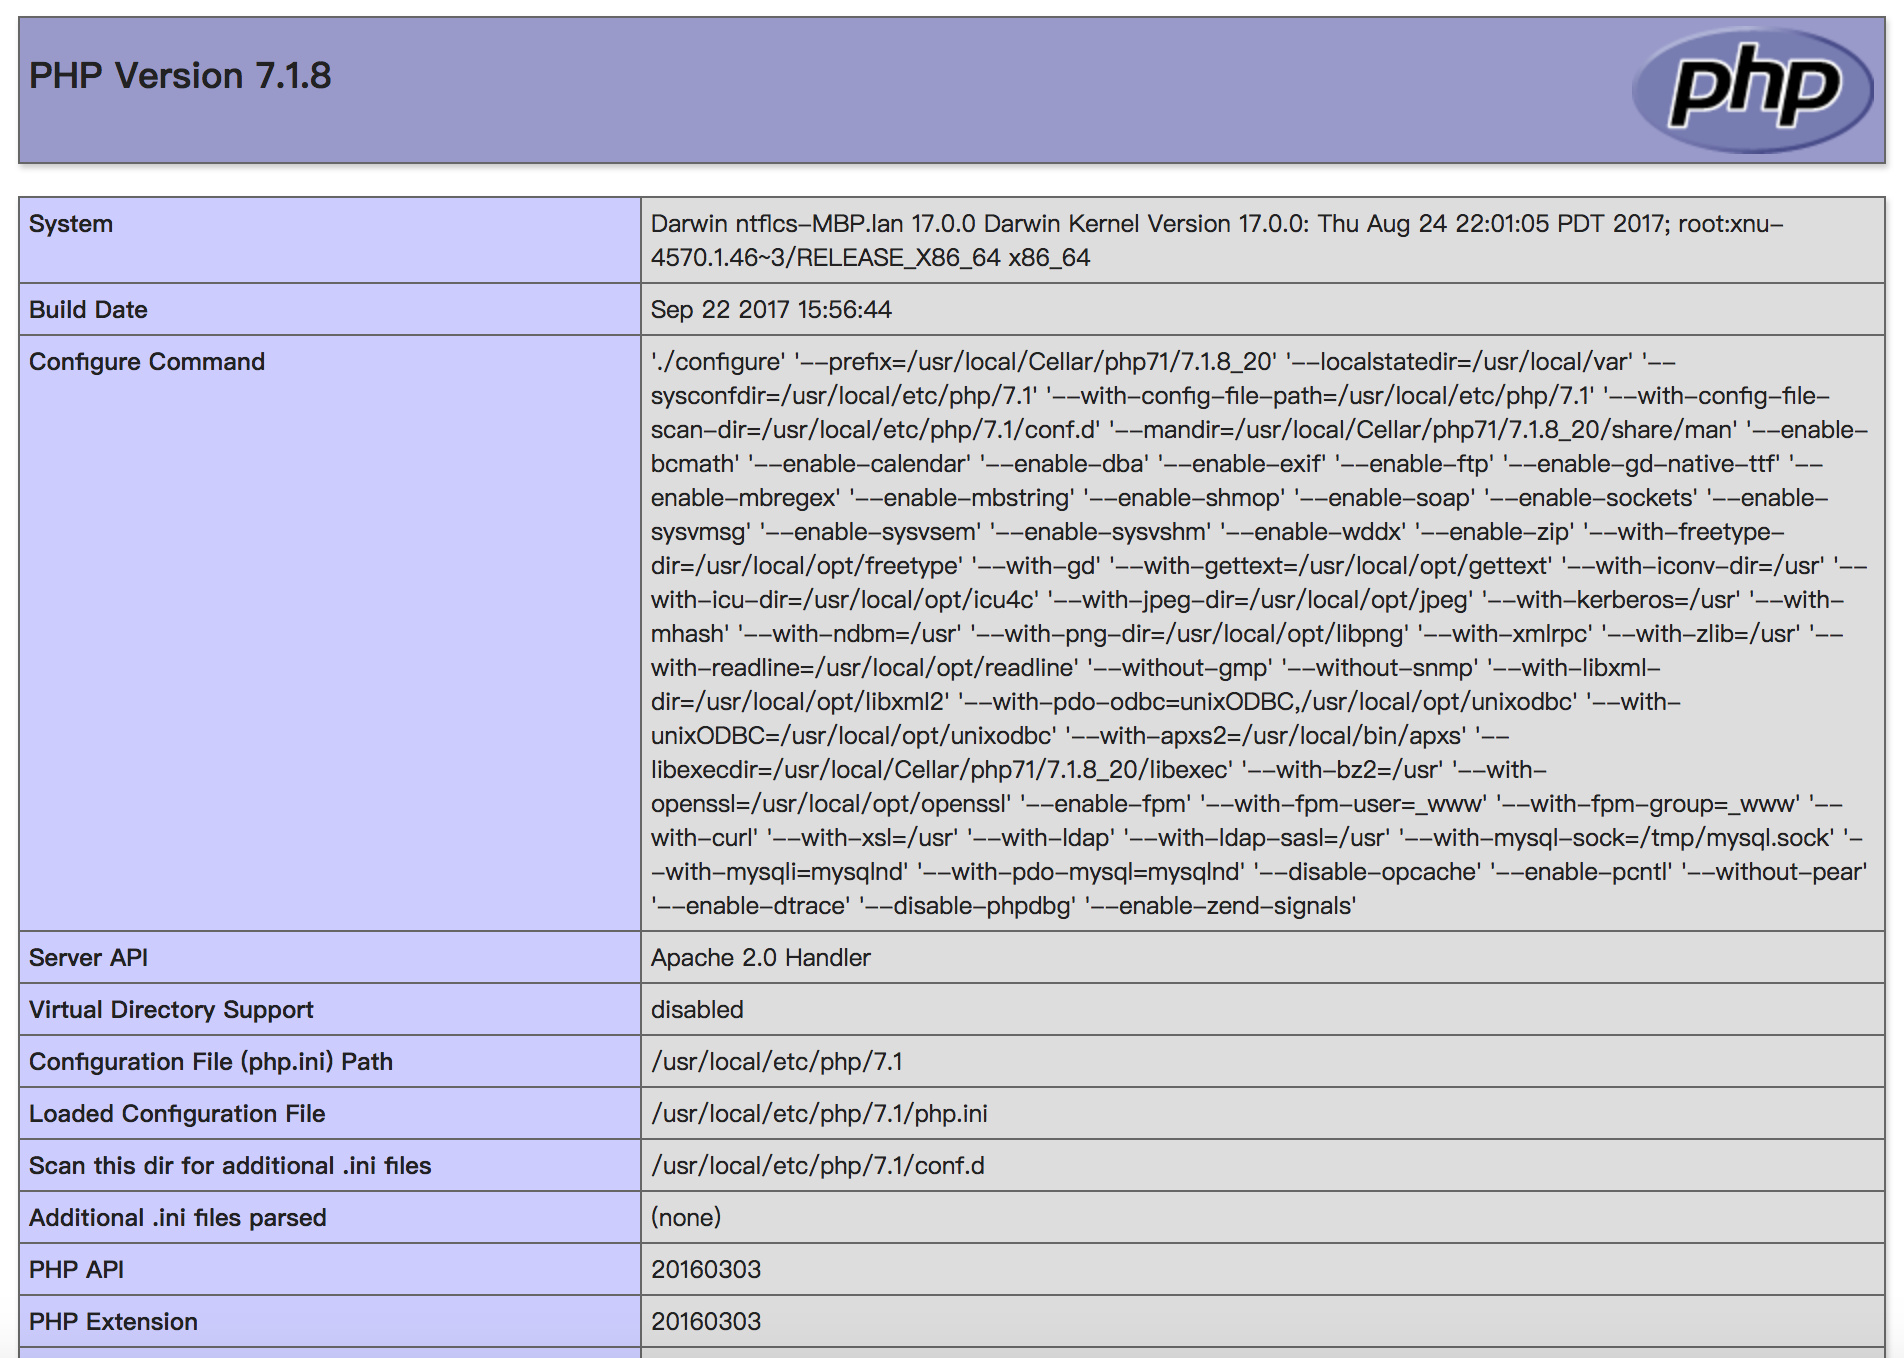This screenshot has width=1904, height=1358.
Task: Click the 'System' row label
Action: [x=71, y=224]
